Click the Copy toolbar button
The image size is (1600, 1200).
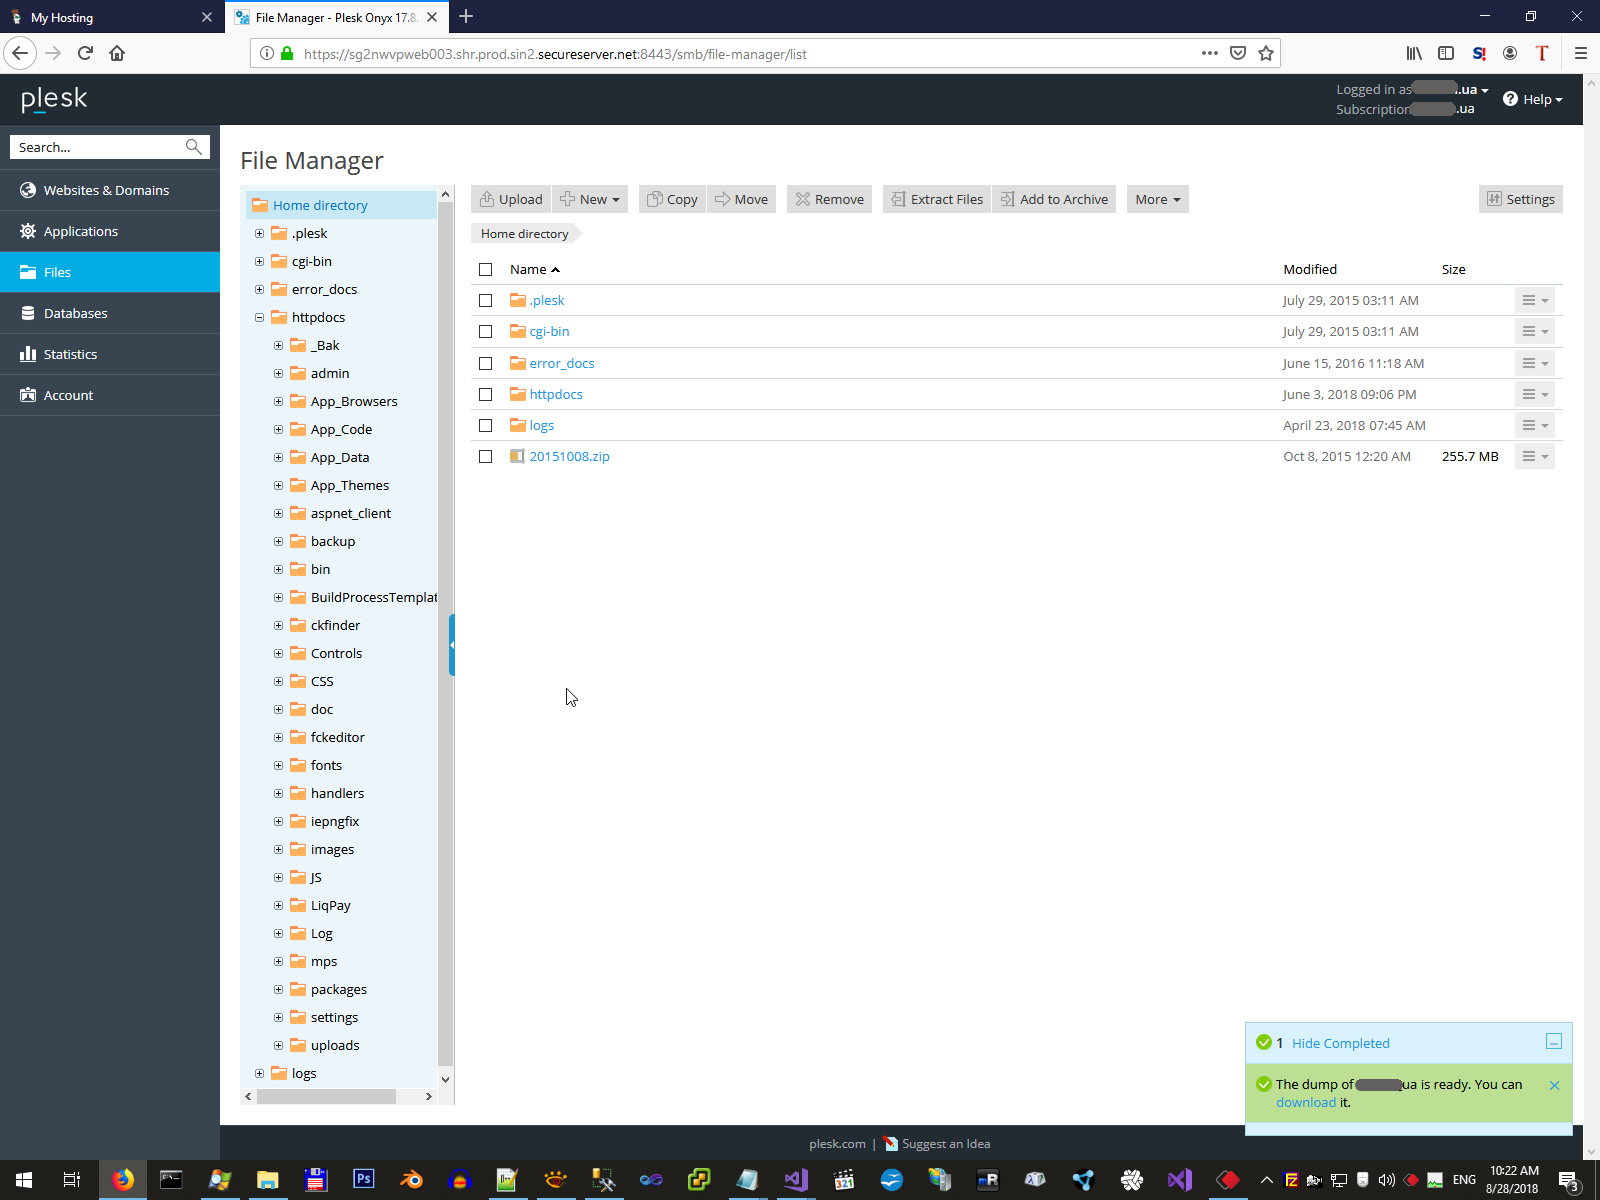point(672,199)
